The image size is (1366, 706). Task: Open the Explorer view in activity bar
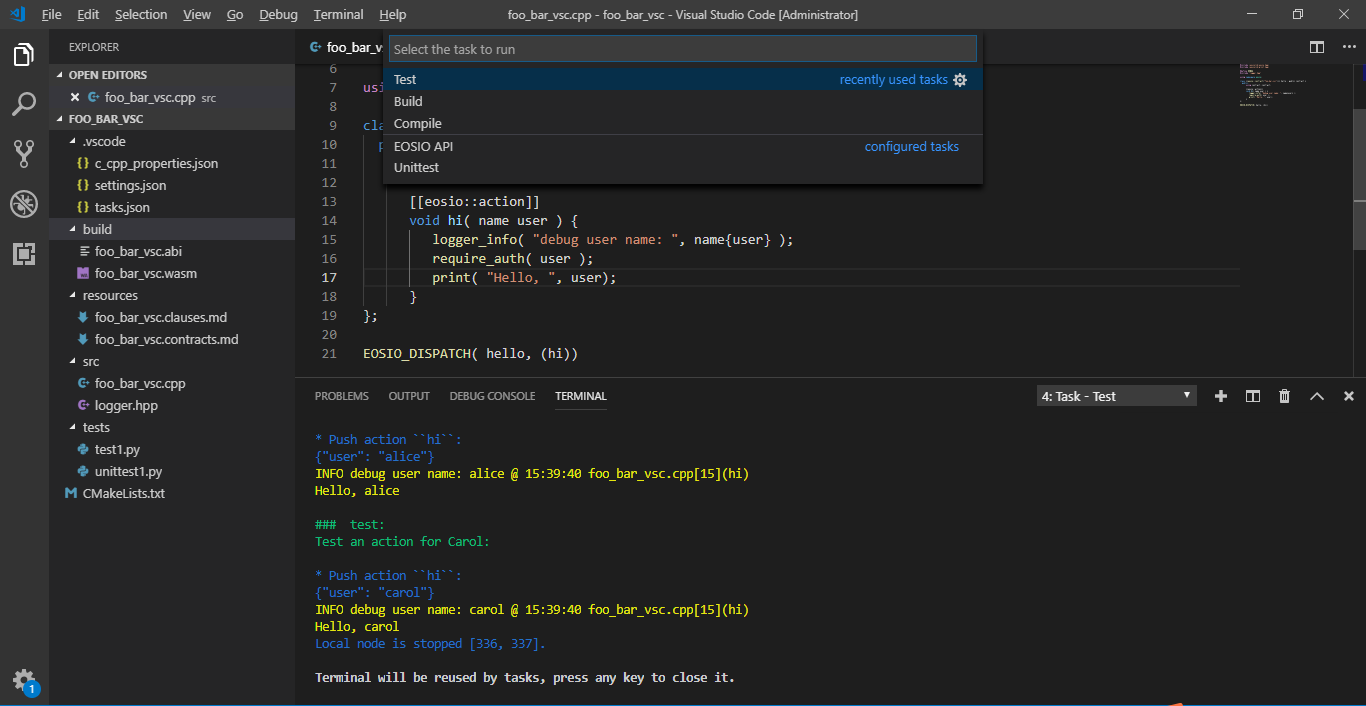[x=24, y=55]
